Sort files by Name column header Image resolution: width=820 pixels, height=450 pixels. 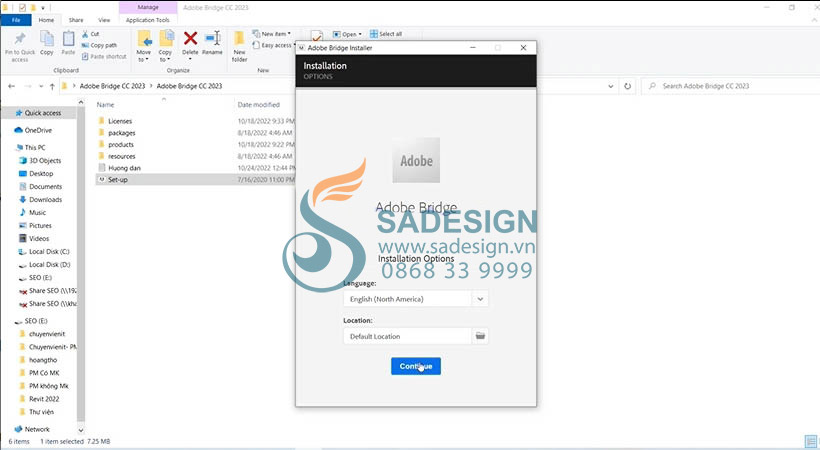[105, 105]
